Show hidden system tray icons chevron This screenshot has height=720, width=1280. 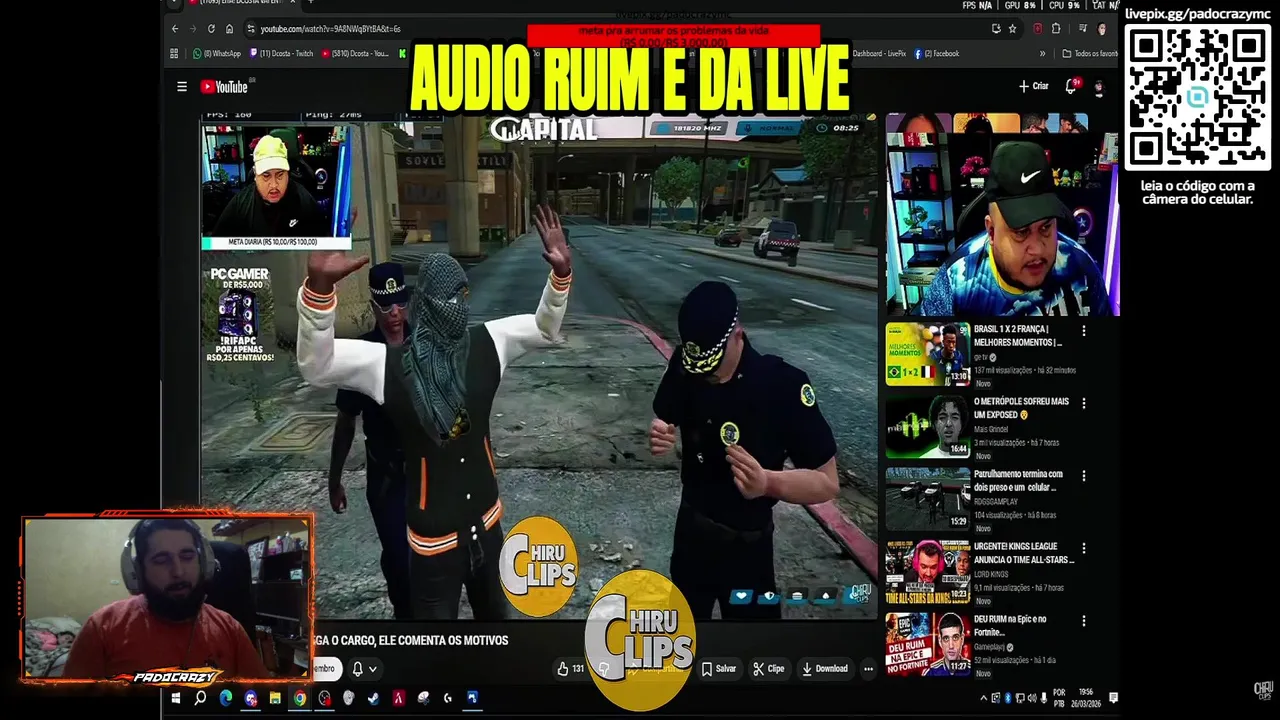[x=983, y=698]
